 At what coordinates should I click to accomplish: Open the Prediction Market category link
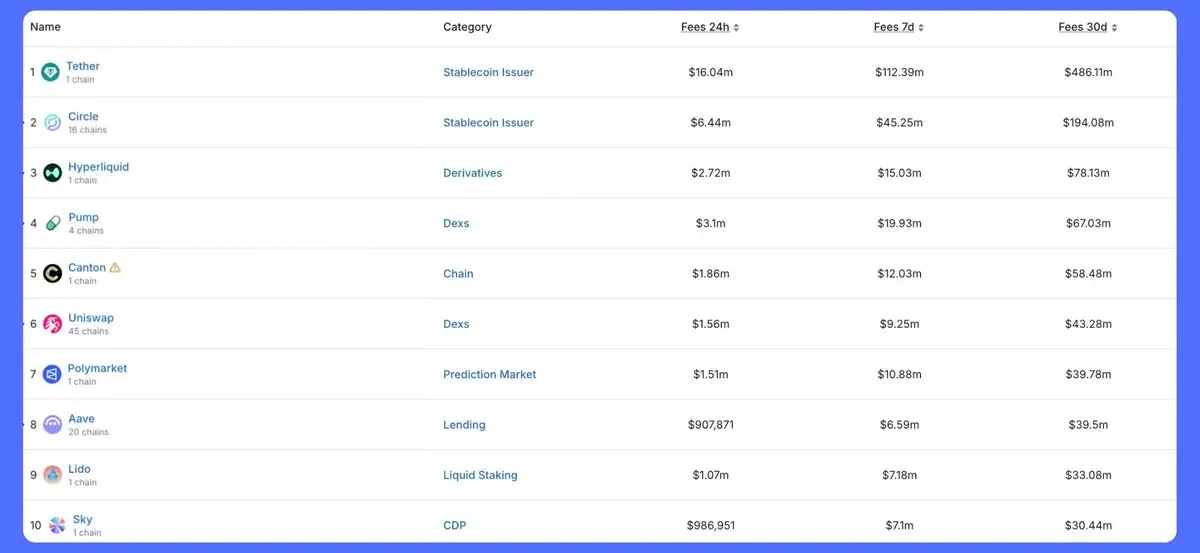(489, 375)
